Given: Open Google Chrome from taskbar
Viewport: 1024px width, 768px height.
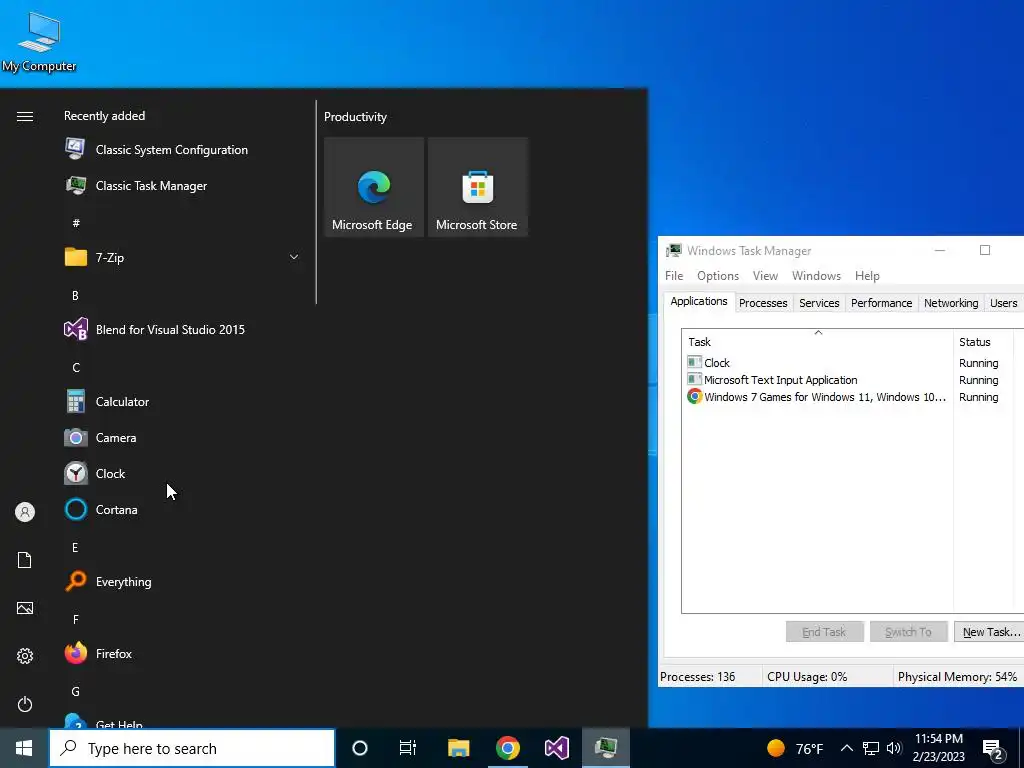Looking at the screenshot, I should pyautogui.click(x=507, y=748).
